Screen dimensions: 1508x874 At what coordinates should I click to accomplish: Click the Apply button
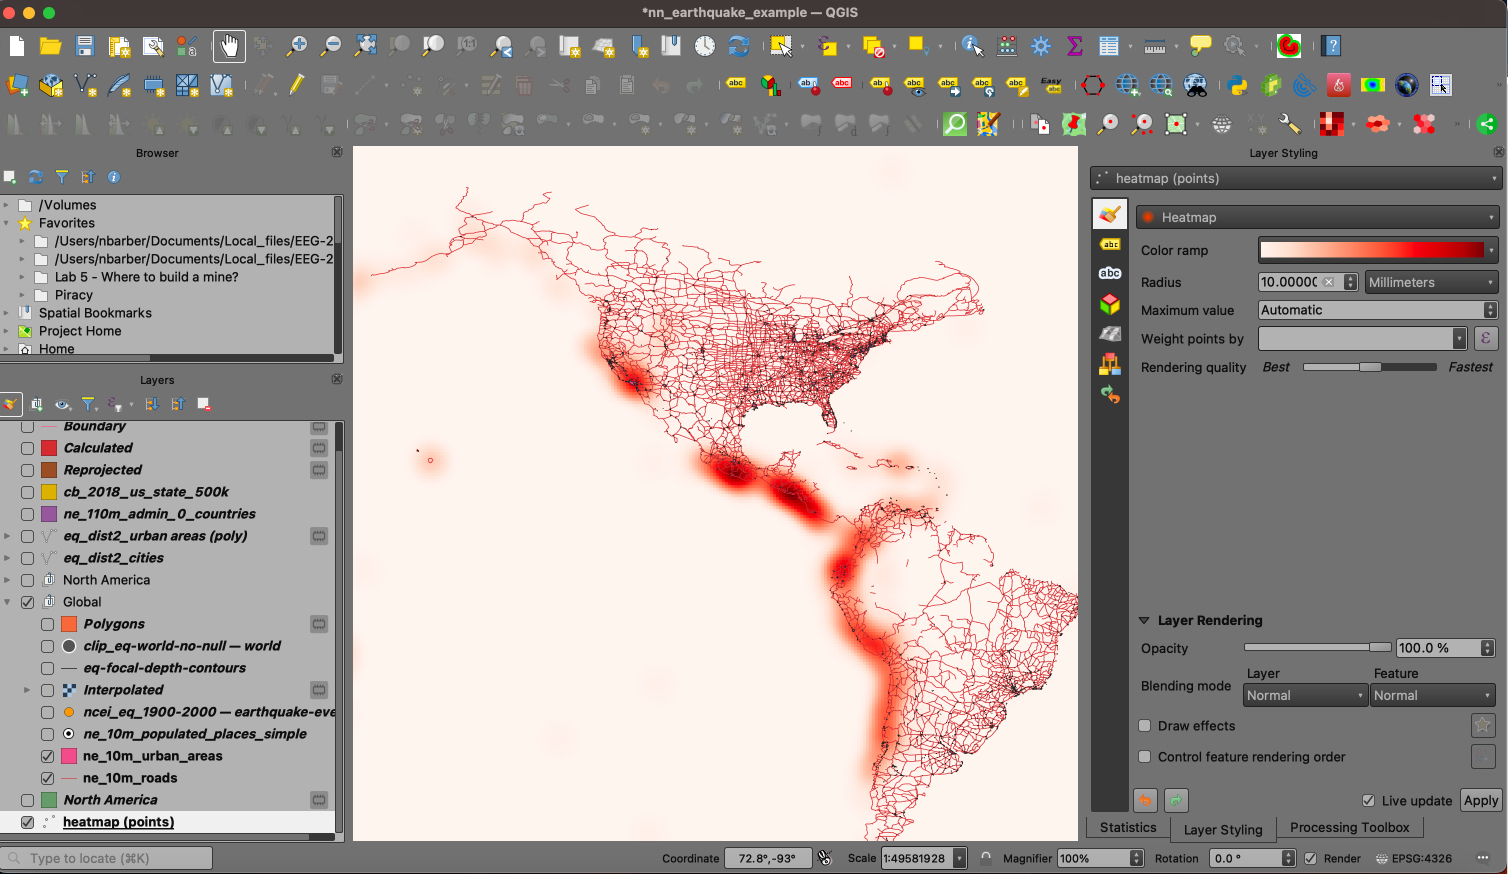coord(1480,800)
